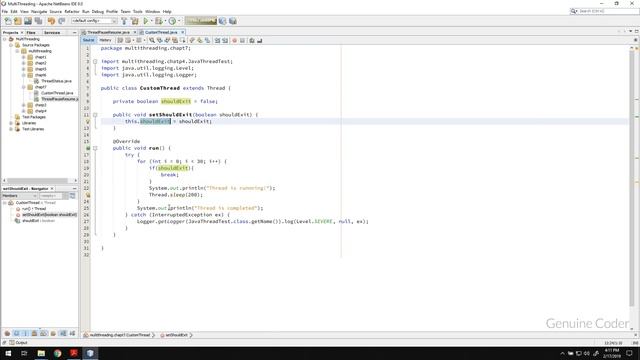
Task: Click the Find Selection magnifier icon in editor toolbar
Action: [151, 40]
